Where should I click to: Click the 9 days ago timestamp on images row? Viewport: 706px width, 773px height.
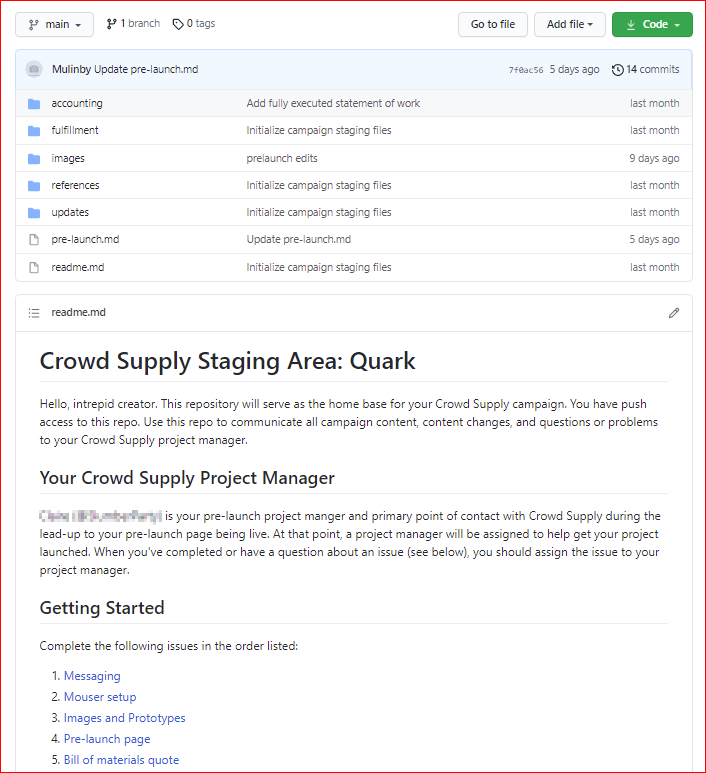654,158
